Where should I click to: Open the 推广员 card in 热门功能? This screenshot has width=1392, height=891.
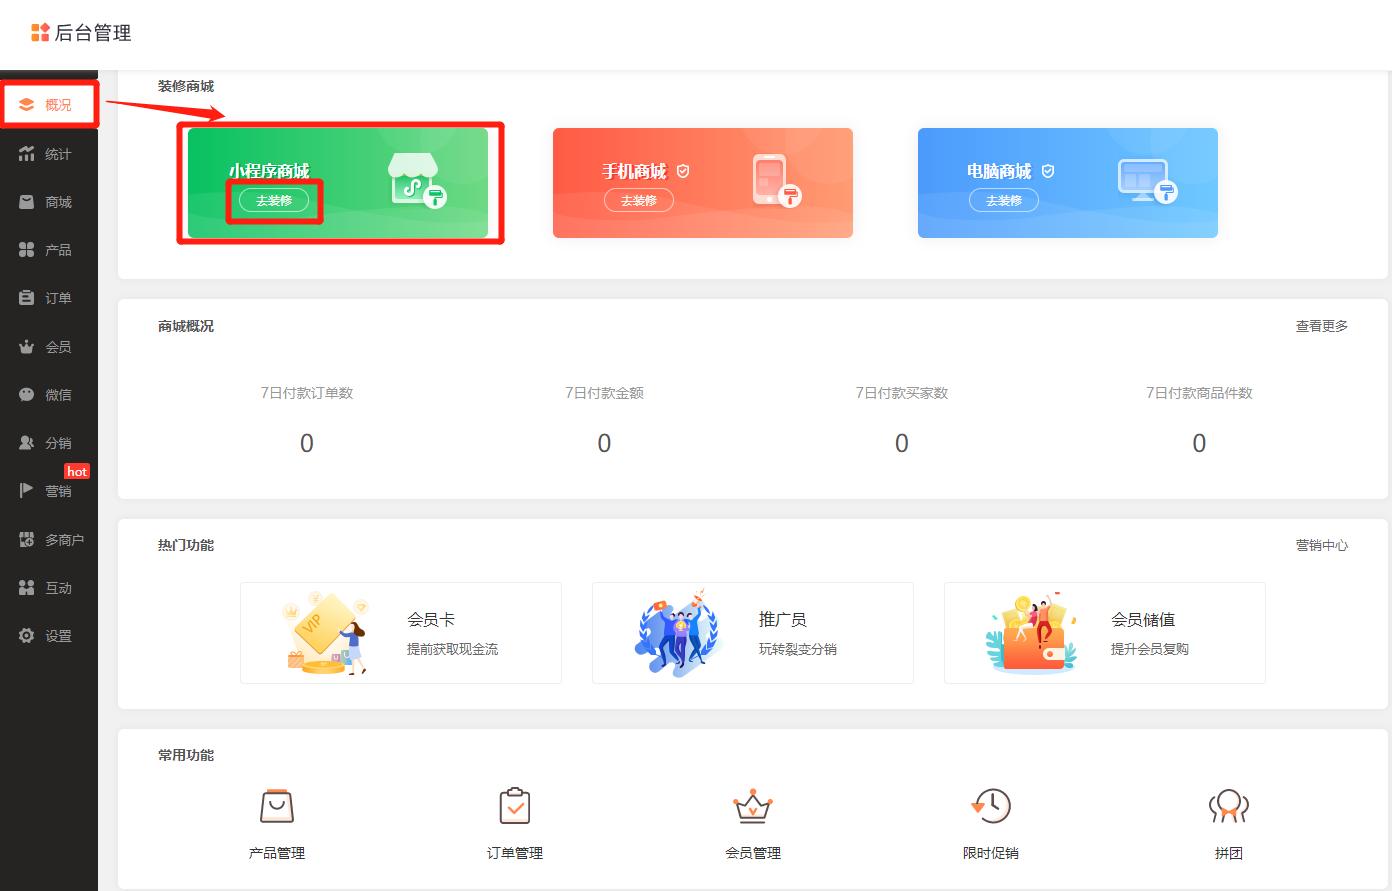coord(752,632)
